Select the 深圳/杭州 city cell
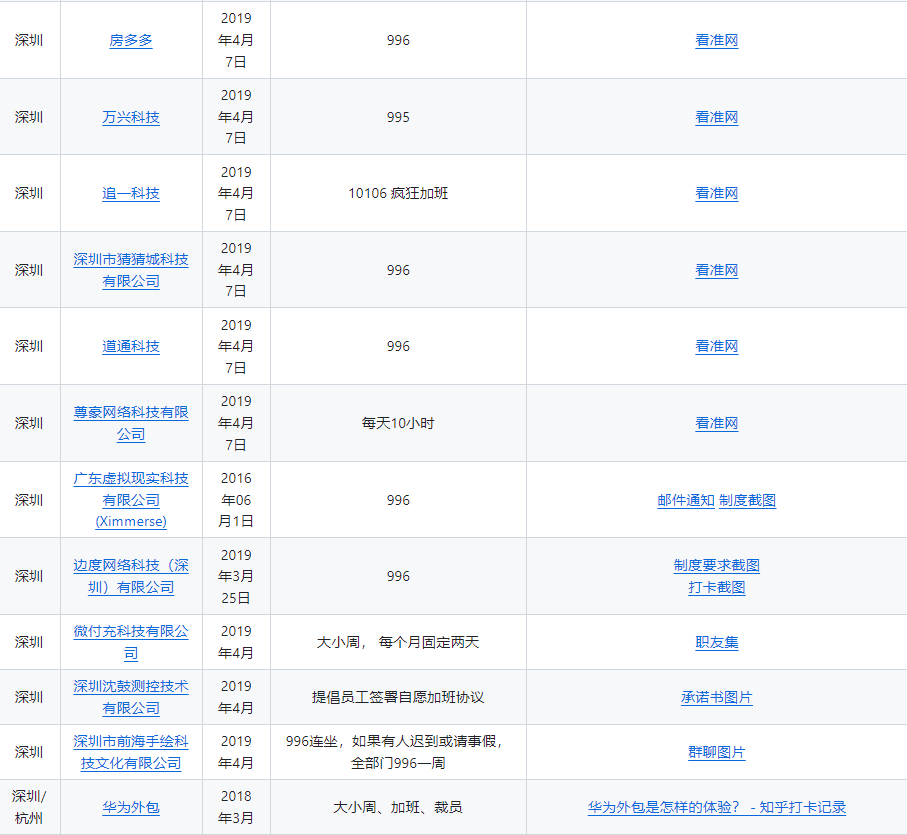This screenshot has width=907, height=835. 30,807
